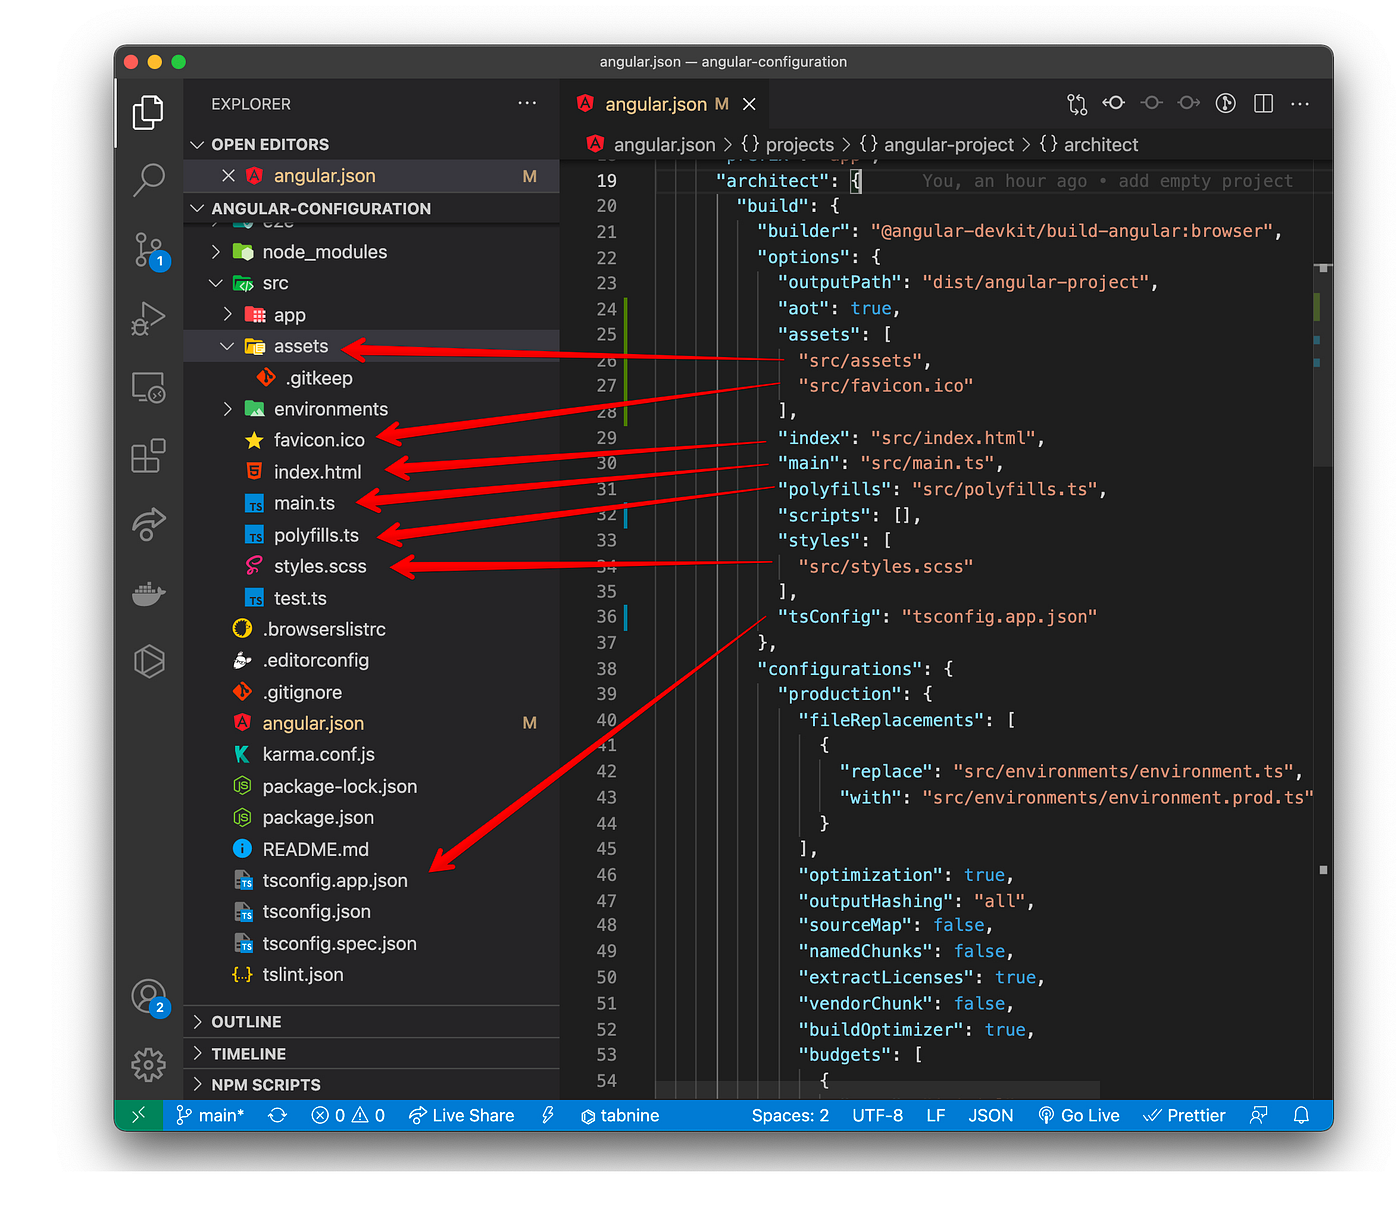
Task: Open notifications via the bell icon
Action: [x=1300, y=1115]
